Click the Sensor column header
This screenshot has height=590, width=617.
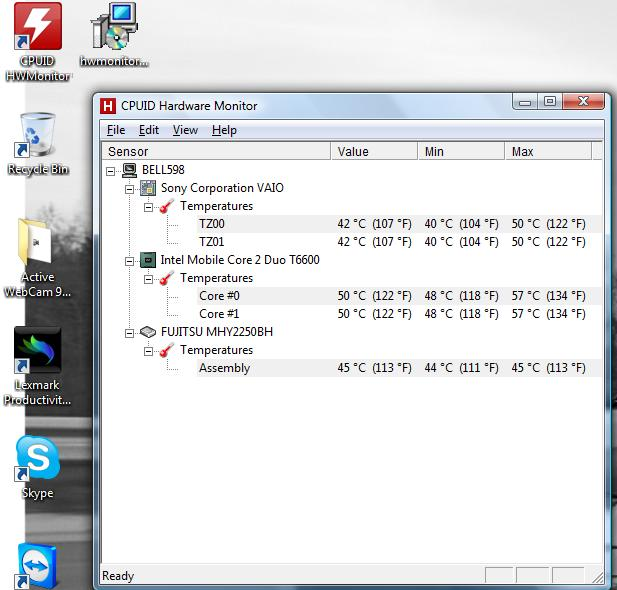[x=216, y=152]
